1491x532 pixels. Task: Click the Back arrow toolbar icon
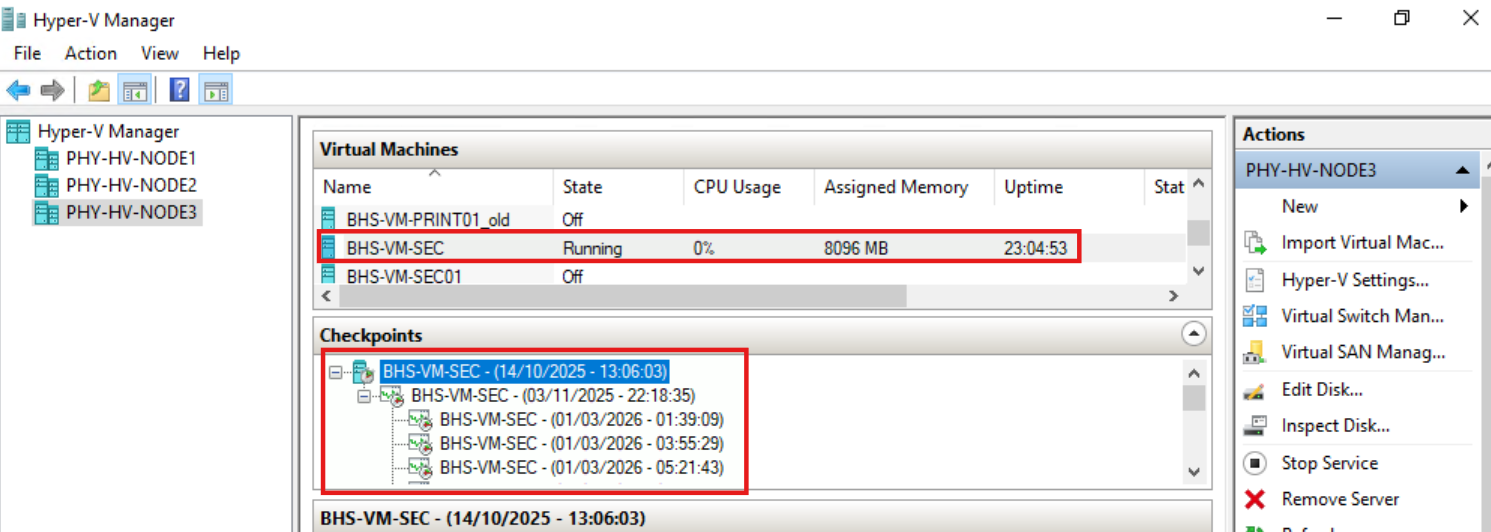[x=18, y=91]
